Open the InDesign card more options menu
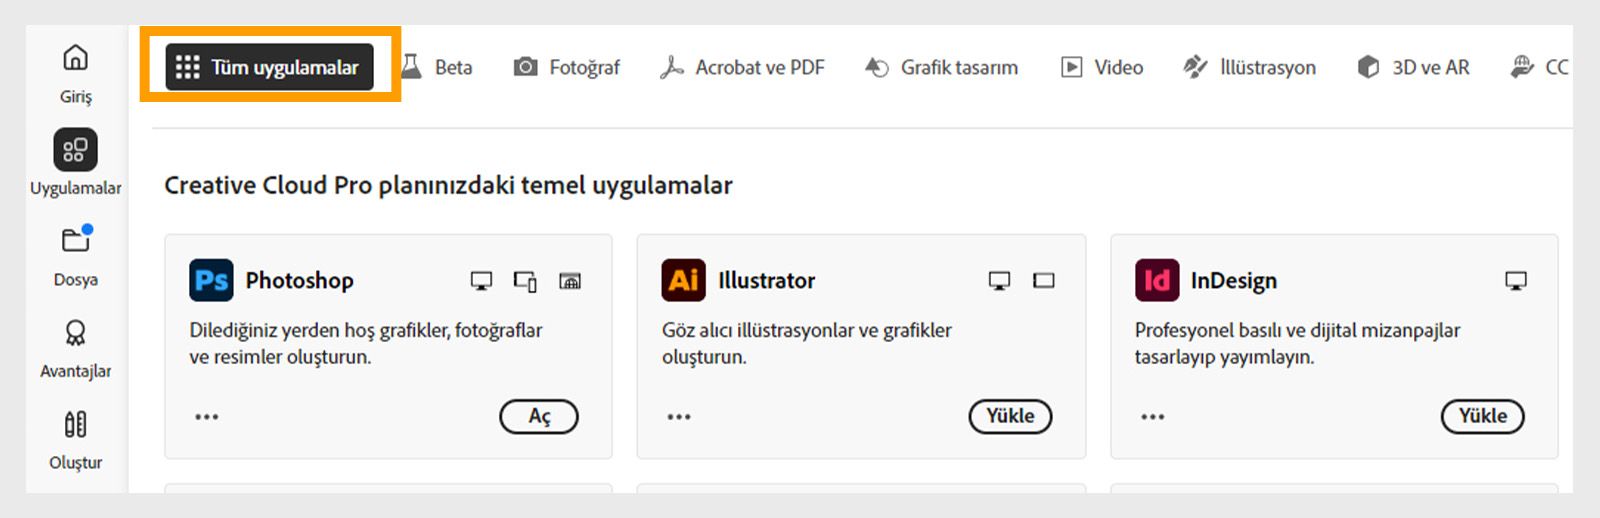This screenshot has width=1600, height=518. coord(1153,417)
